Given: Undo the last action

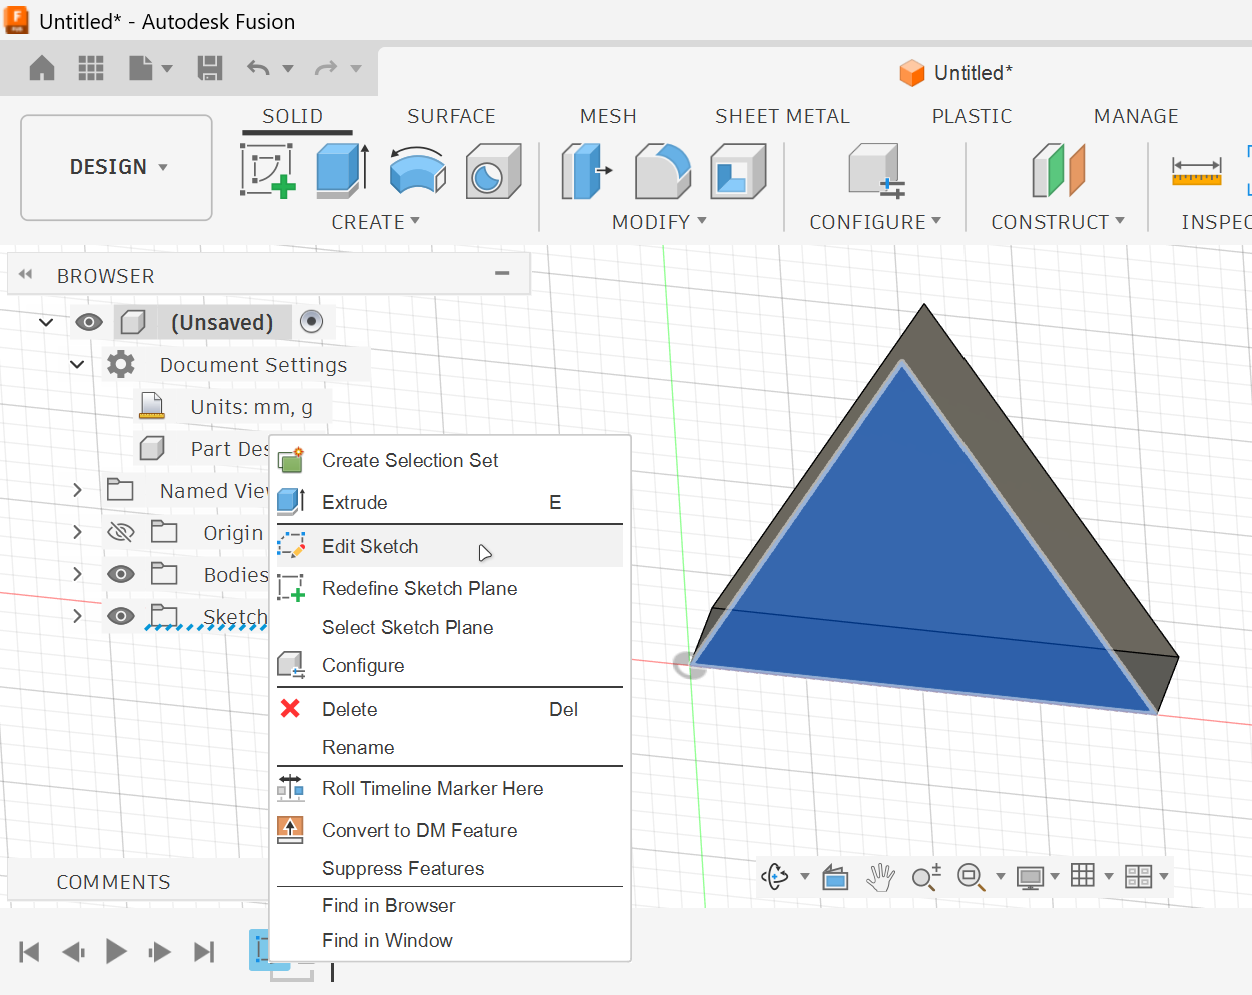Looking at the screenshot, I should tap(258, 68).
